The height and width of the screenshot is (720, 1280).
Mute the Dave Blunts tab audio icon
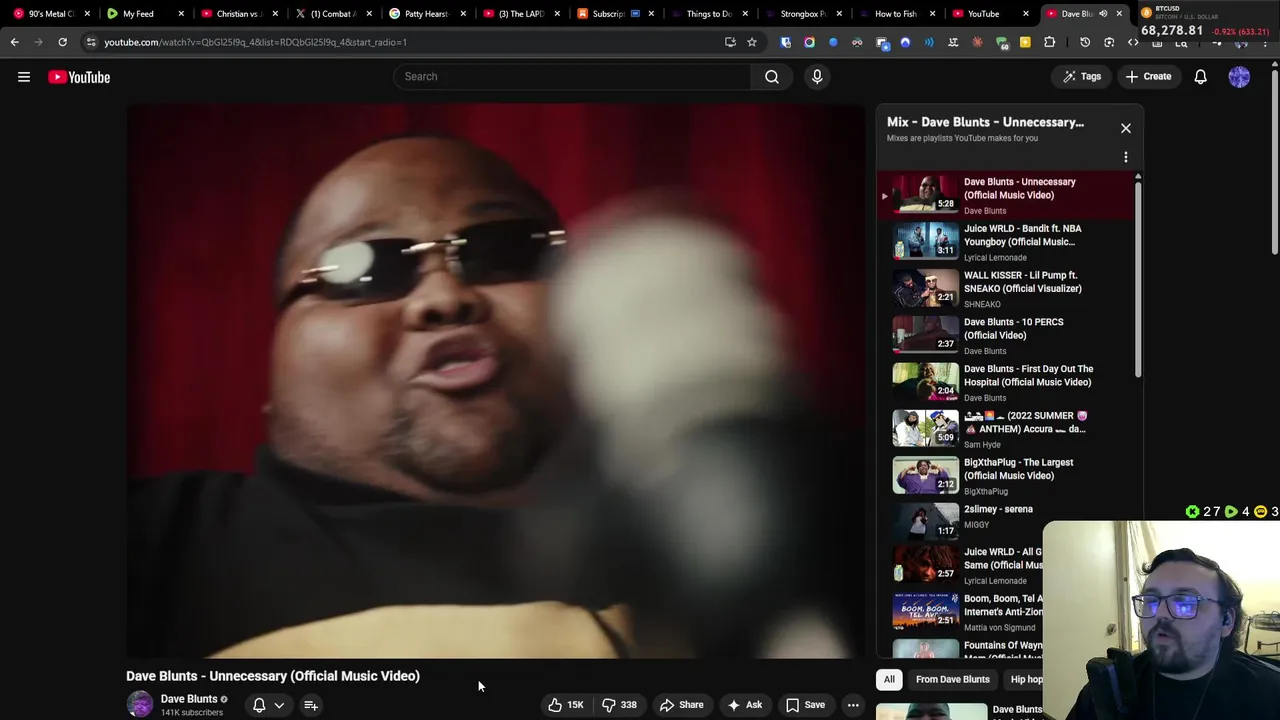[x=1103, y=14]
